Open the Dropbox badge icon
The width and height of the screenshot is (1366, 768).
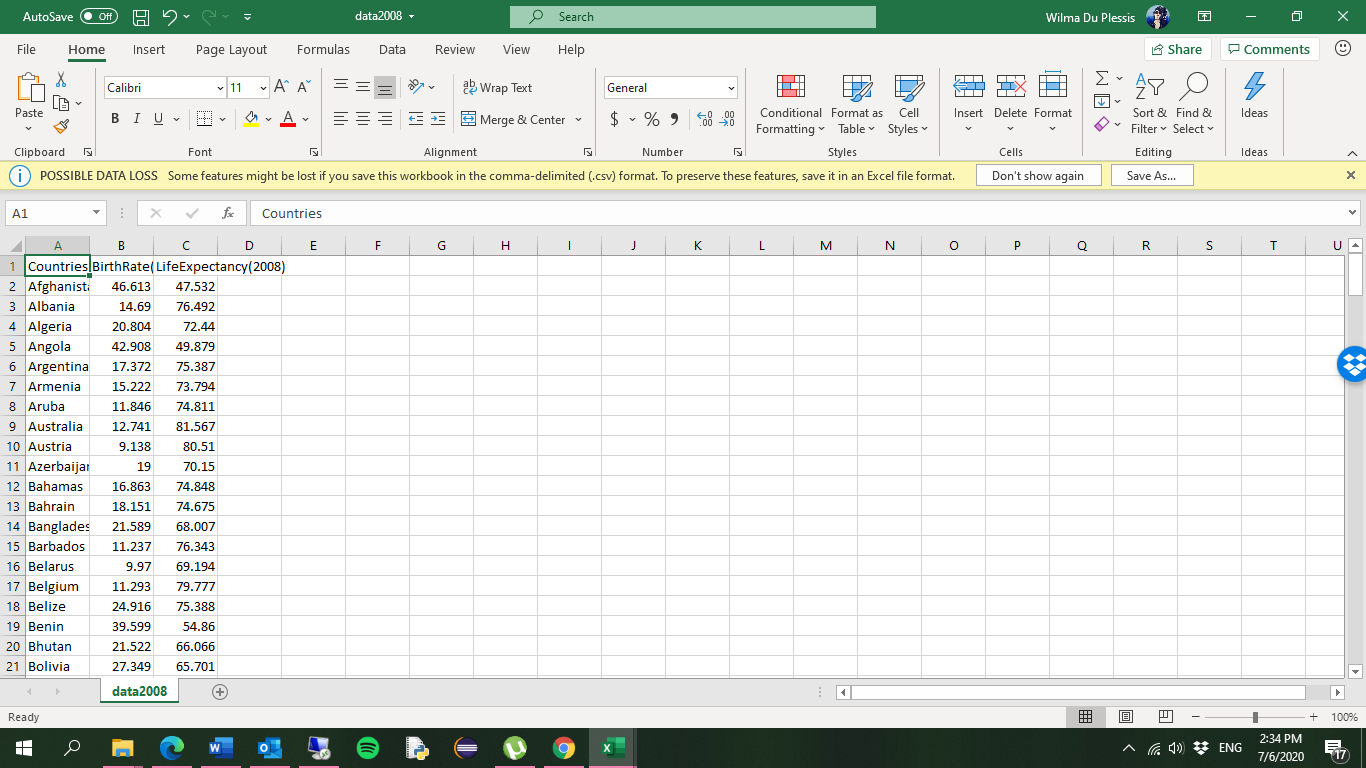[x=1352, y=366]
